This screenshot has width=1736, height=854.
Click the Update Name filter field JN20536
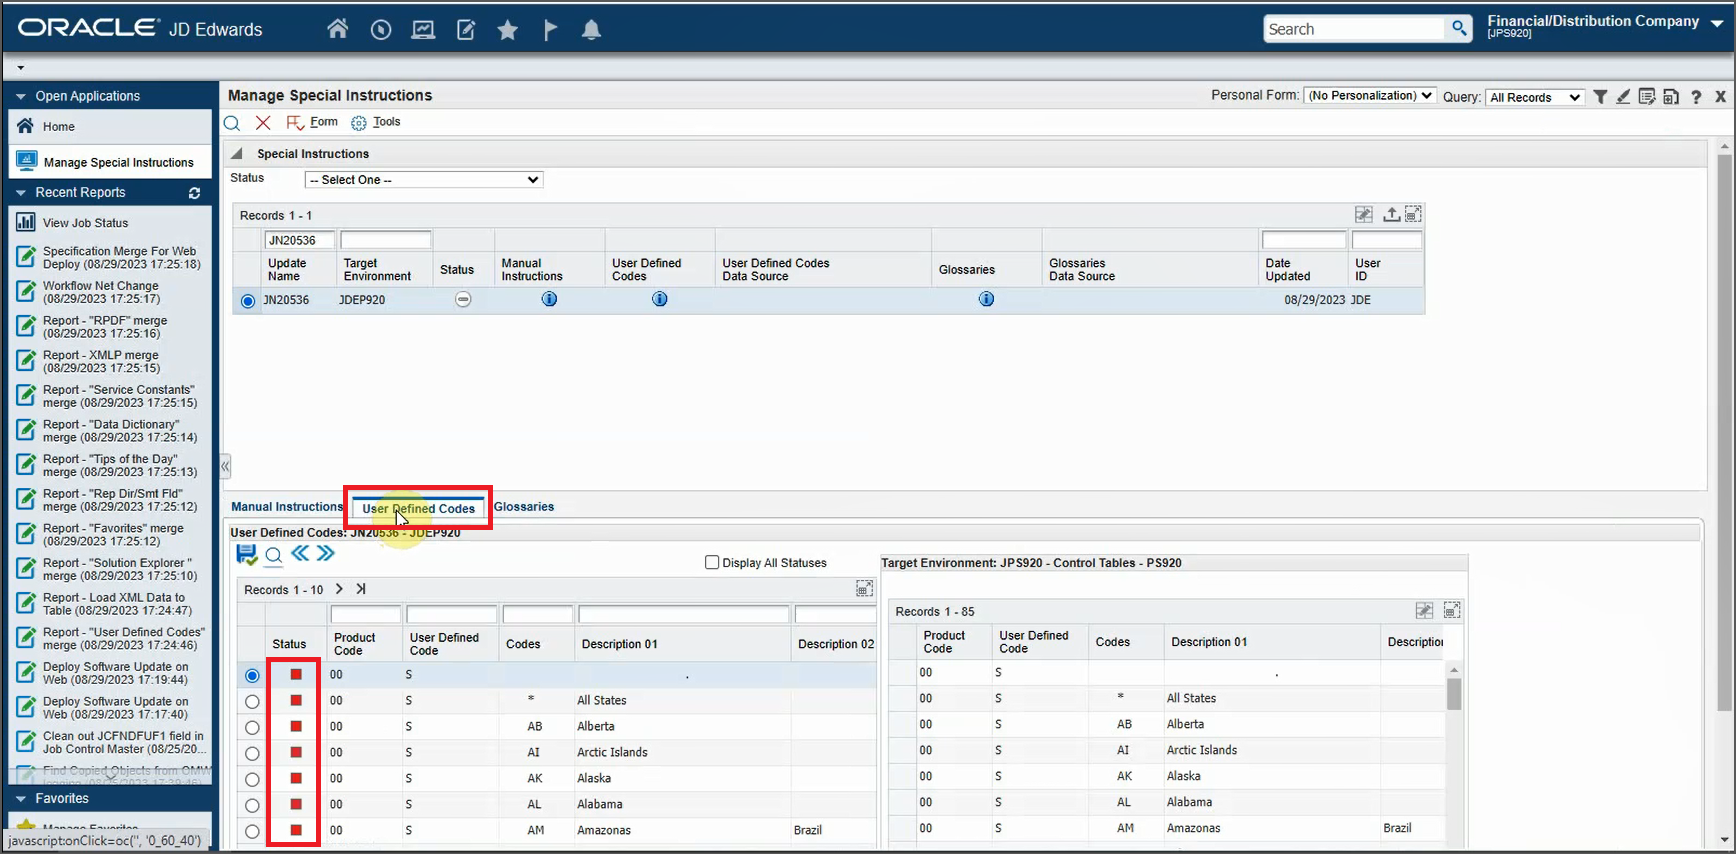[299, 240]
